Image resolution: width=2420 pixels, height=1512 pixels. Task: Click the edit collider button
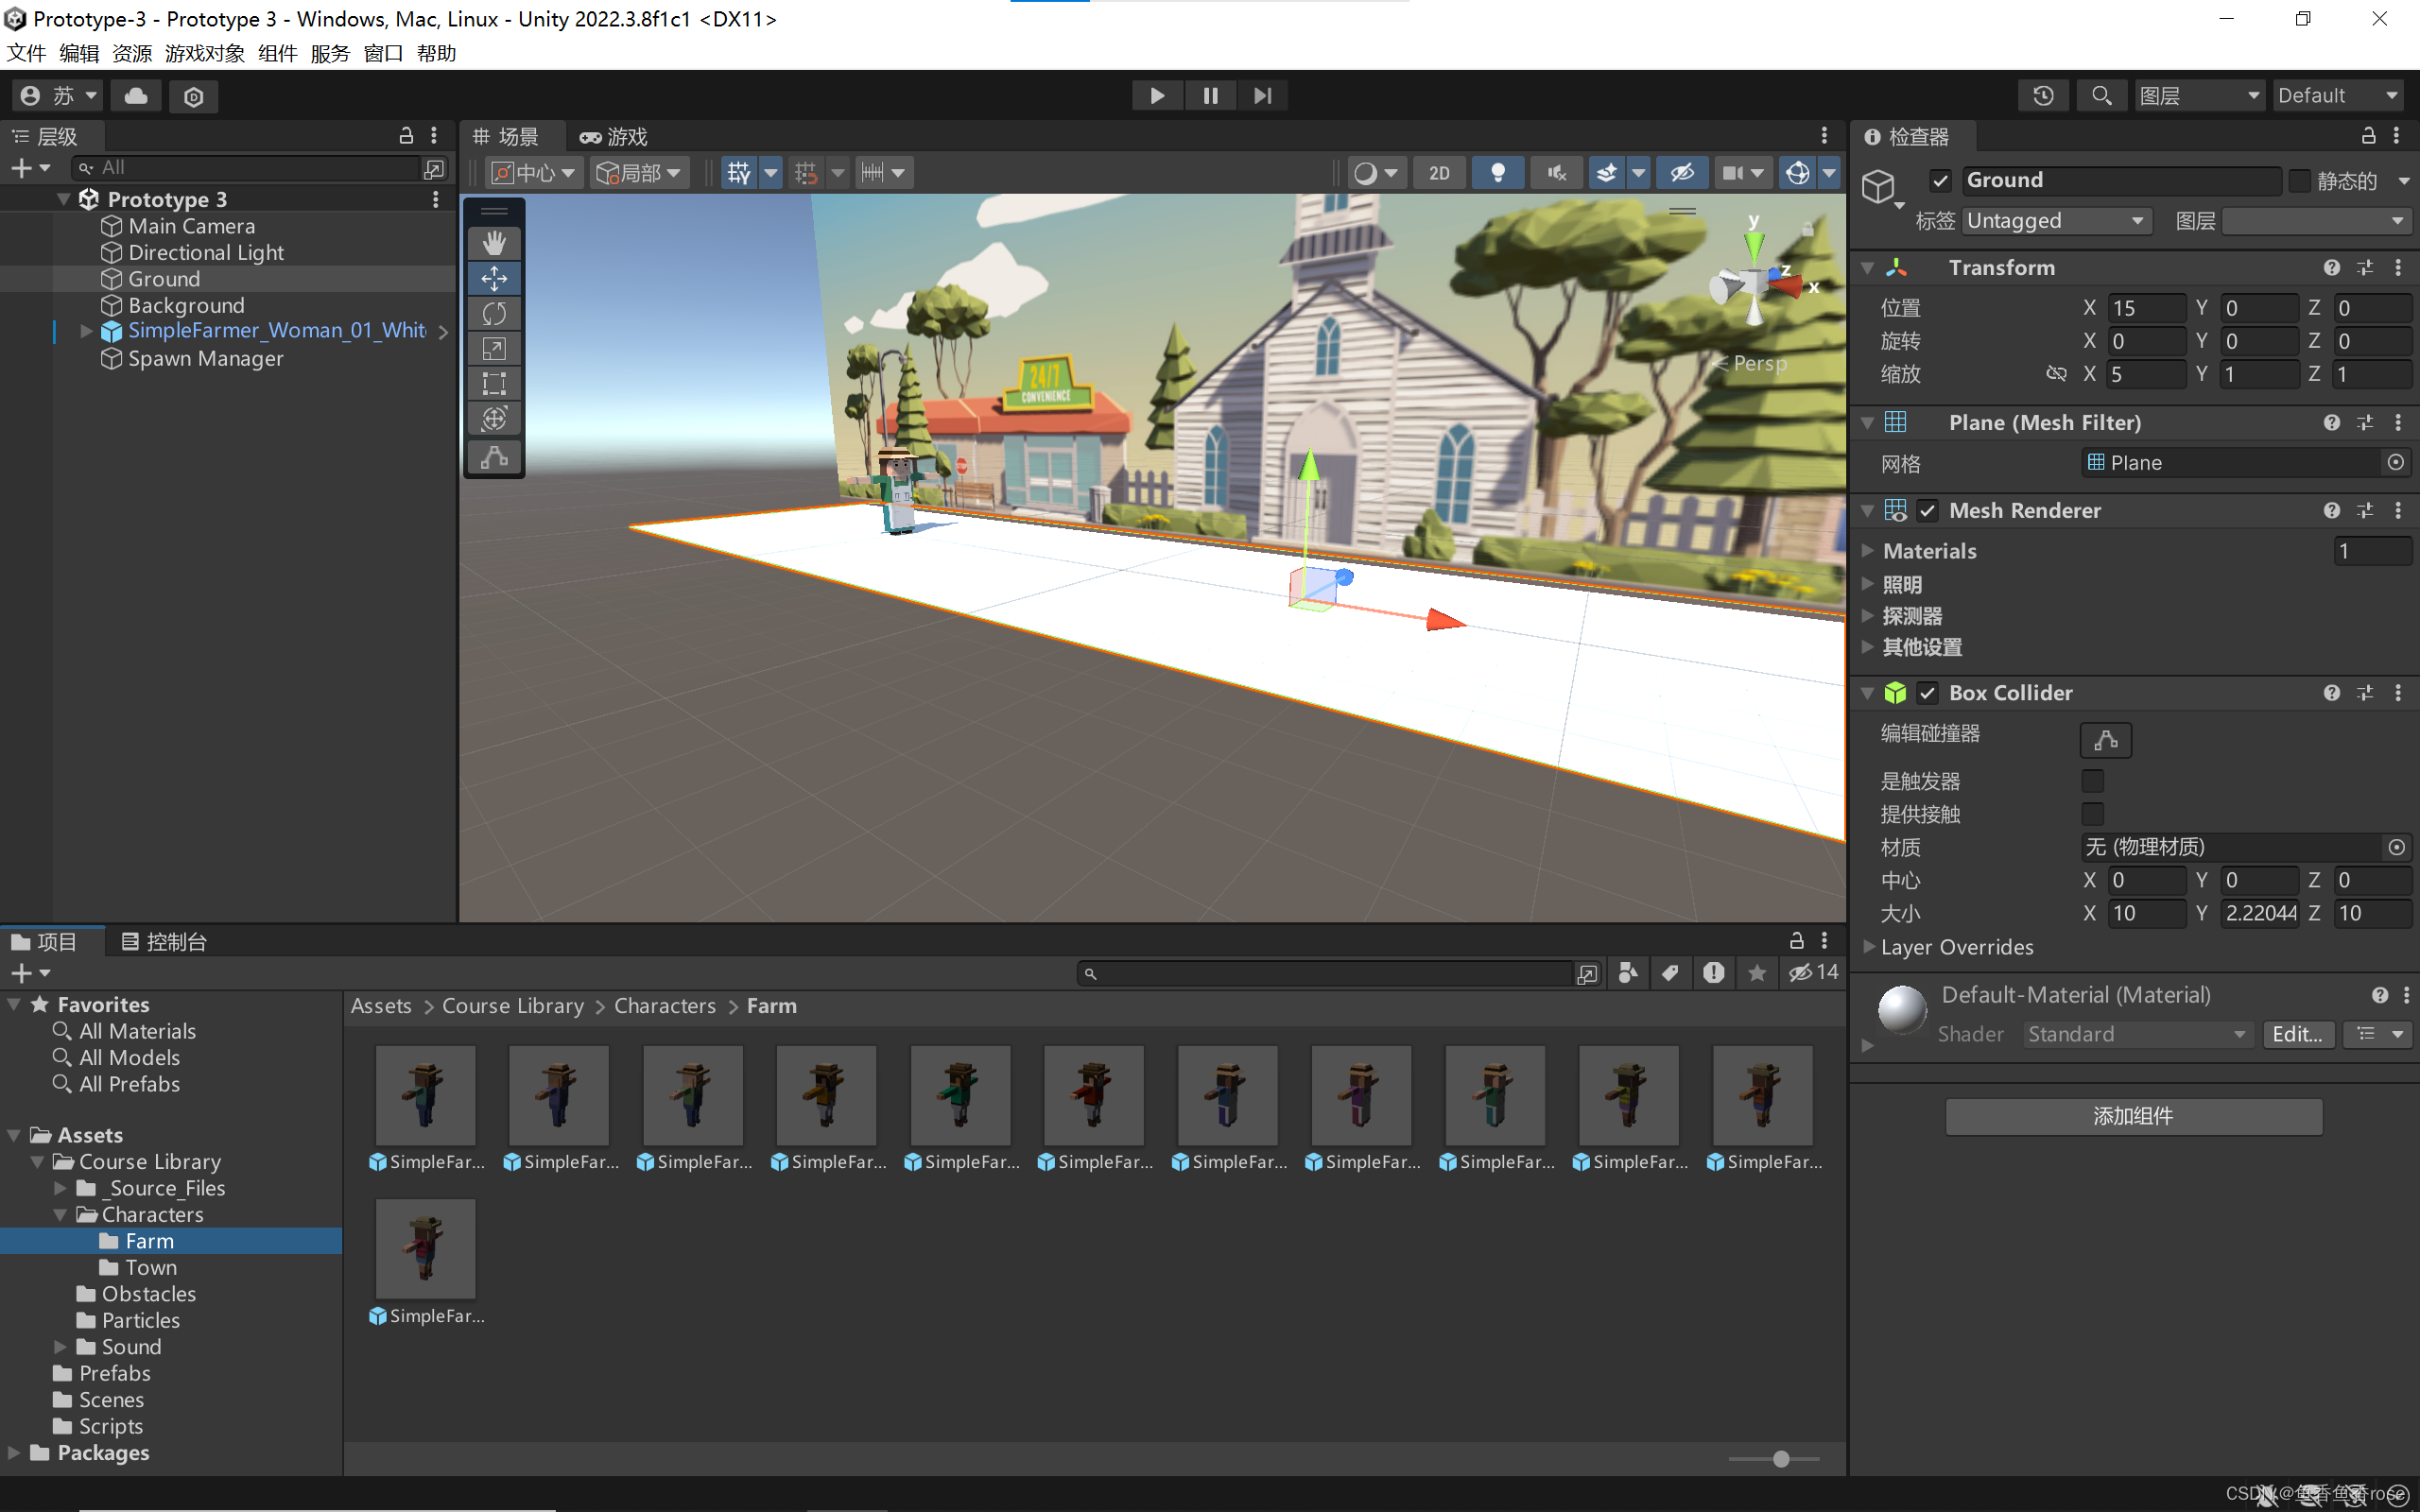(x=2105, y=740)
